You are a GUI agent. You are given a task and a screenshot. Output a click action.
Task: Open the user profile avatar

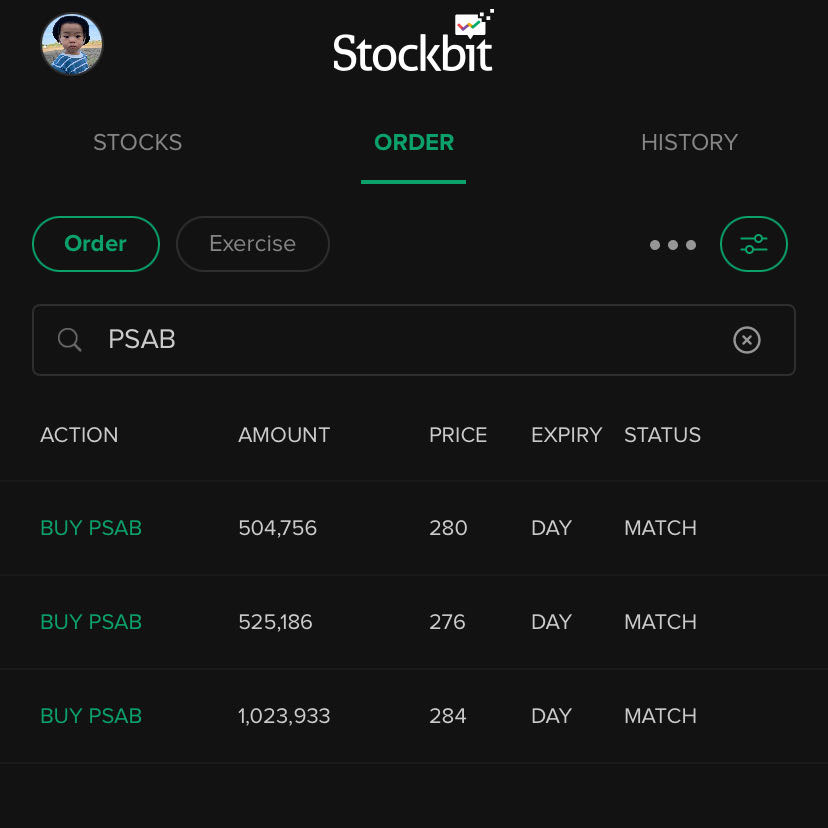[72, 44]
